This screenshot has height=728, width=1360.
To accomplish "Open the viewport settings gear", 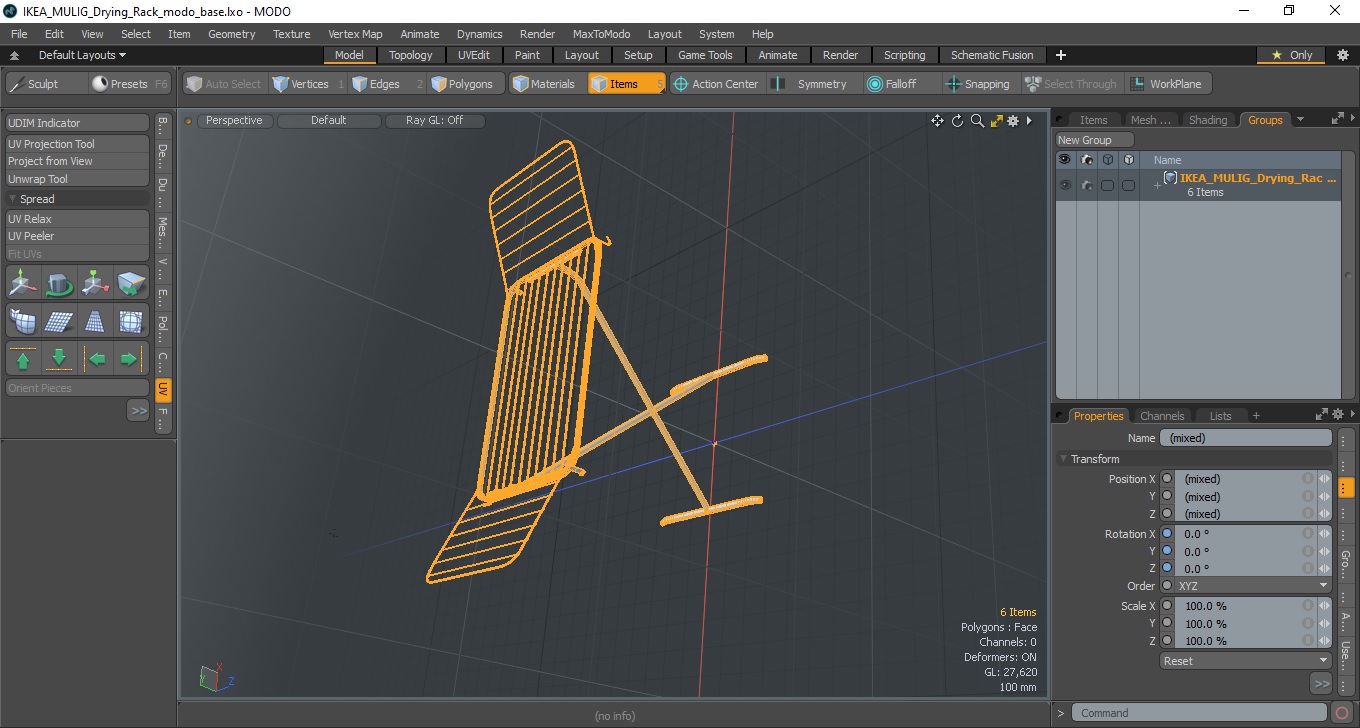I will point(1013,121).
